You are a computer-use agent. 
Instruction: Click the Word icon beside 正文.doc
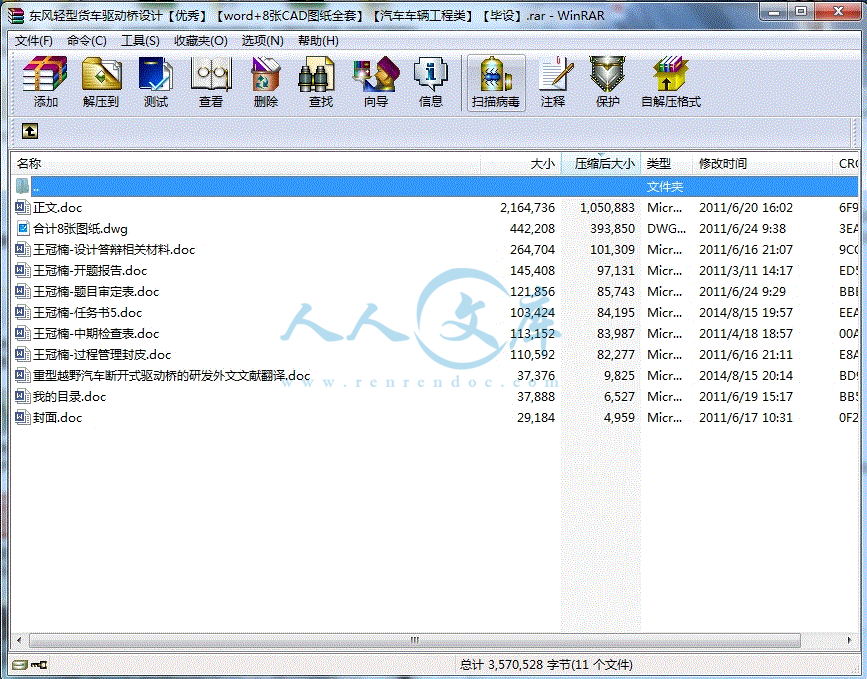click(22, 207)
